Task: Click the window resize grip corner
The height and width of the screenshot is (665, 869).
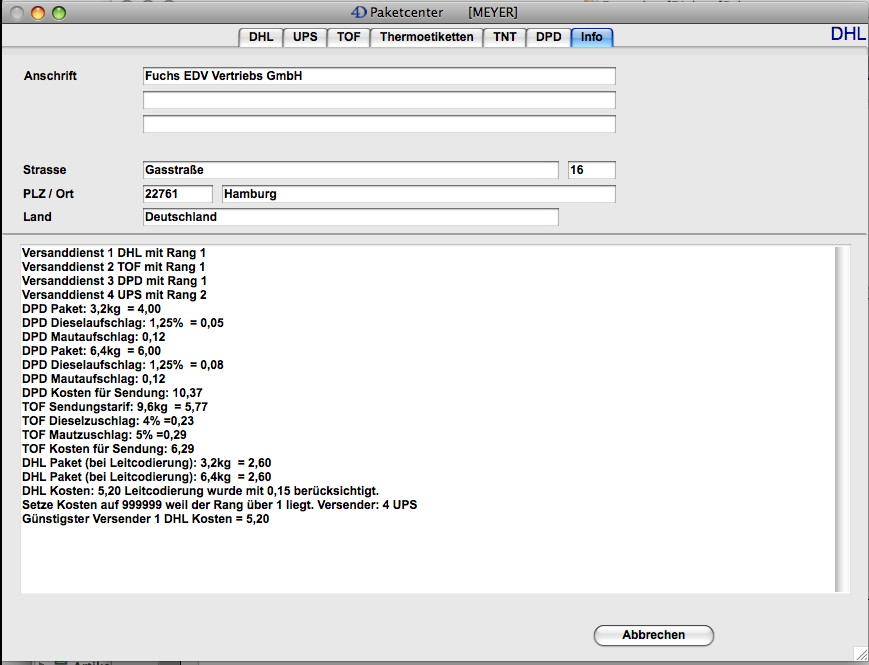Action: pos(860,656)
